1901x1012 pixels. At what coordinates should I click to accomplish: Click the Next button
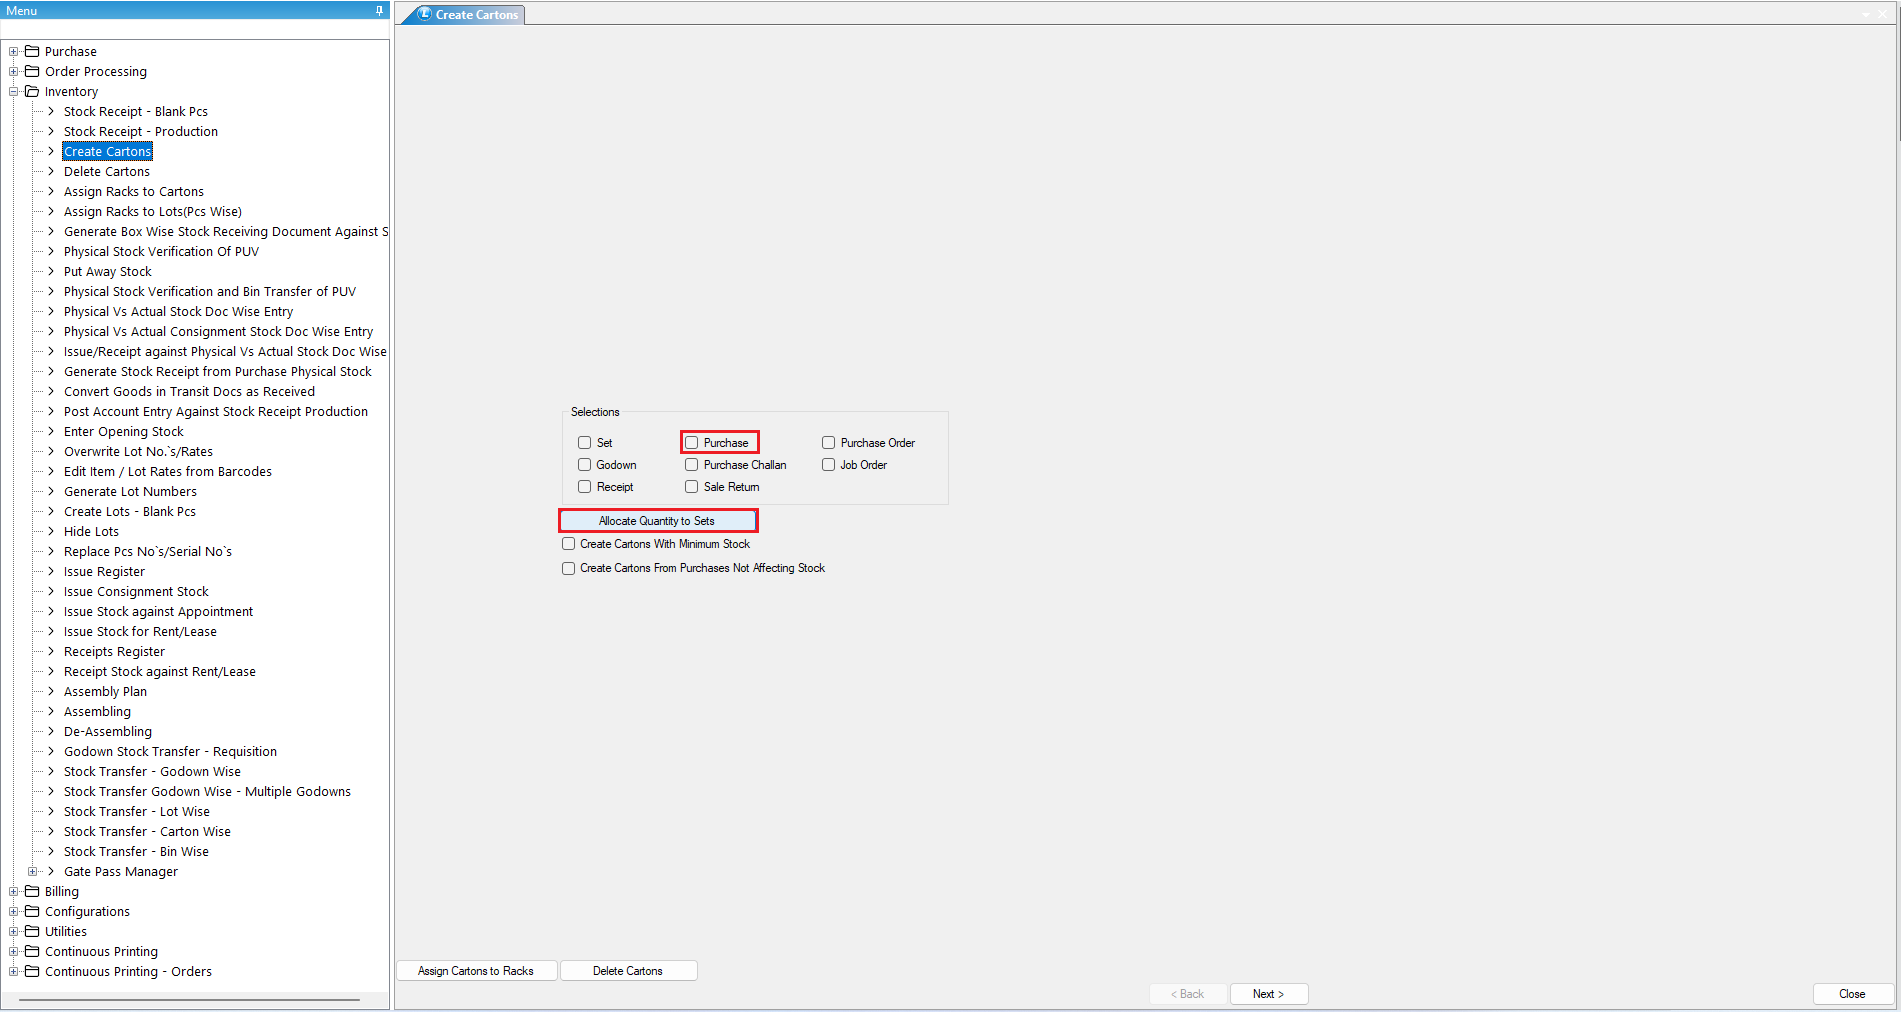[1268, 994]
